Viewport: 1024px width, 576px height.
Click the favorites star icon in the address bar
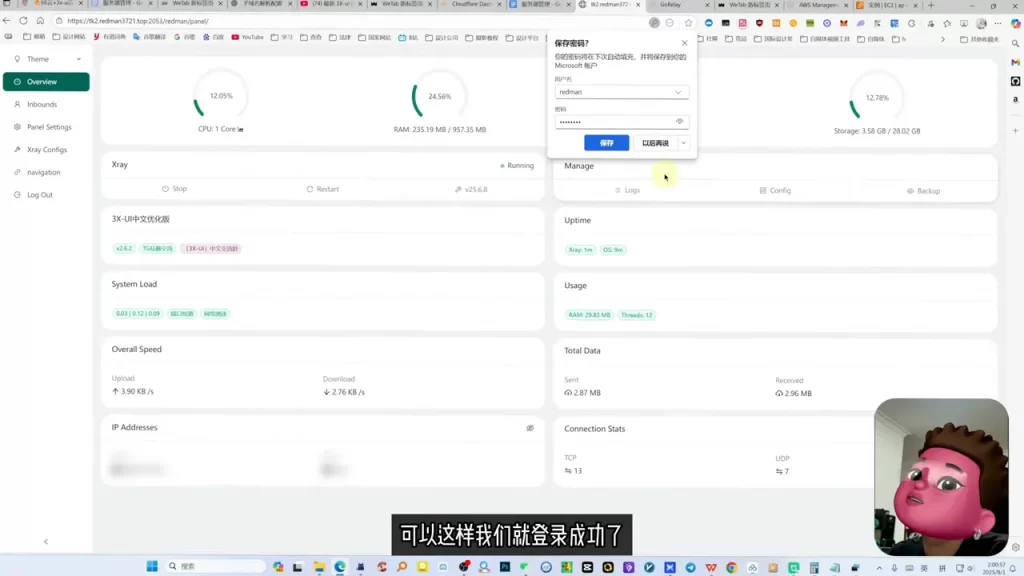click(x=688, y=23)
